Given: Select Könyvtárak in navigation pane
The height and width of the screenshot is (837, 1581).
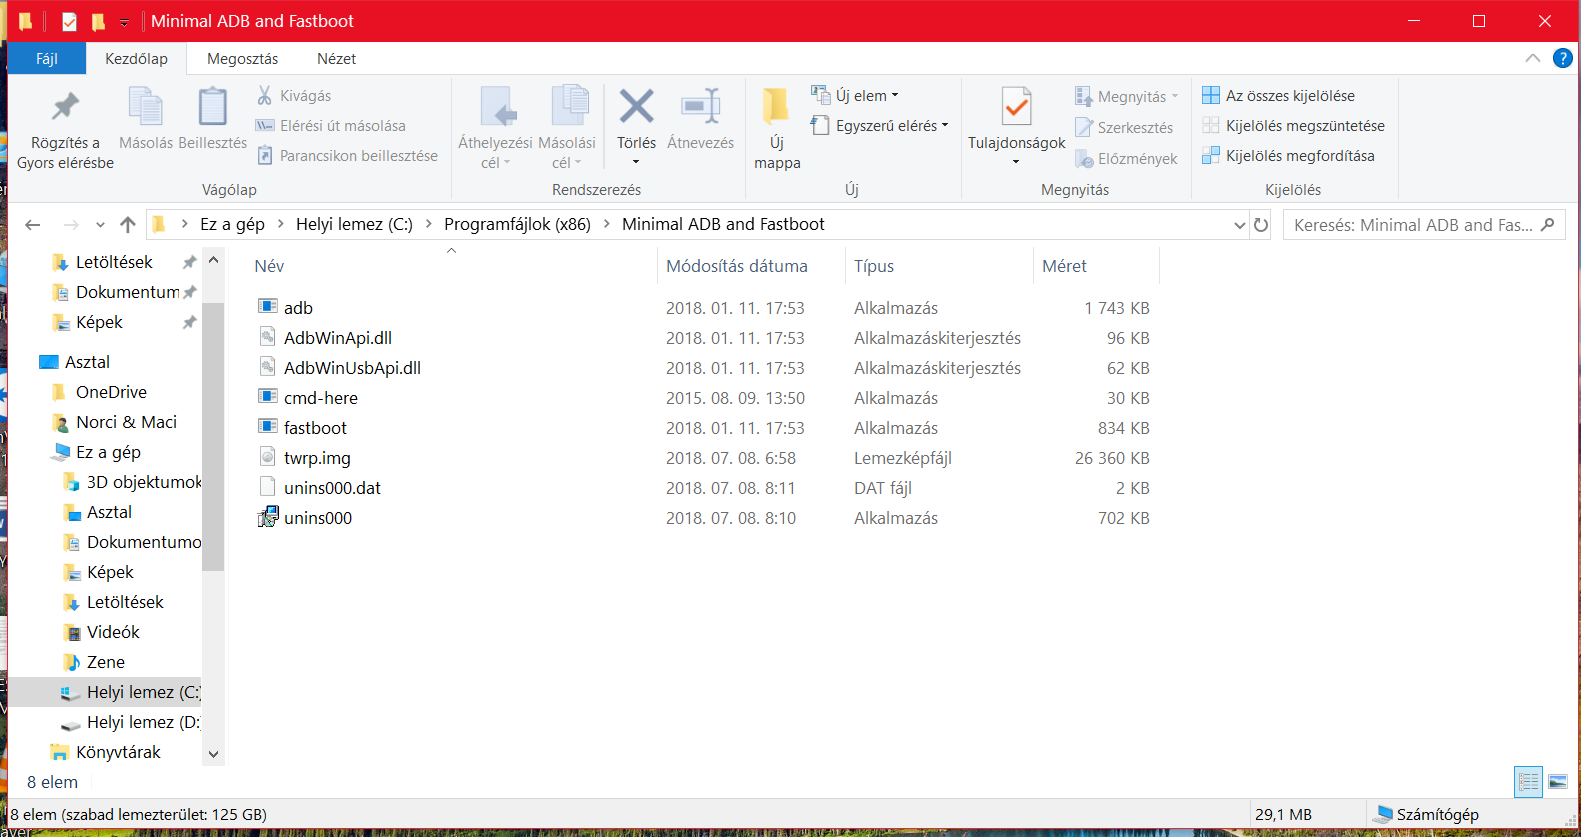Looking at the screenshot, I should click(x=118, y=752).
